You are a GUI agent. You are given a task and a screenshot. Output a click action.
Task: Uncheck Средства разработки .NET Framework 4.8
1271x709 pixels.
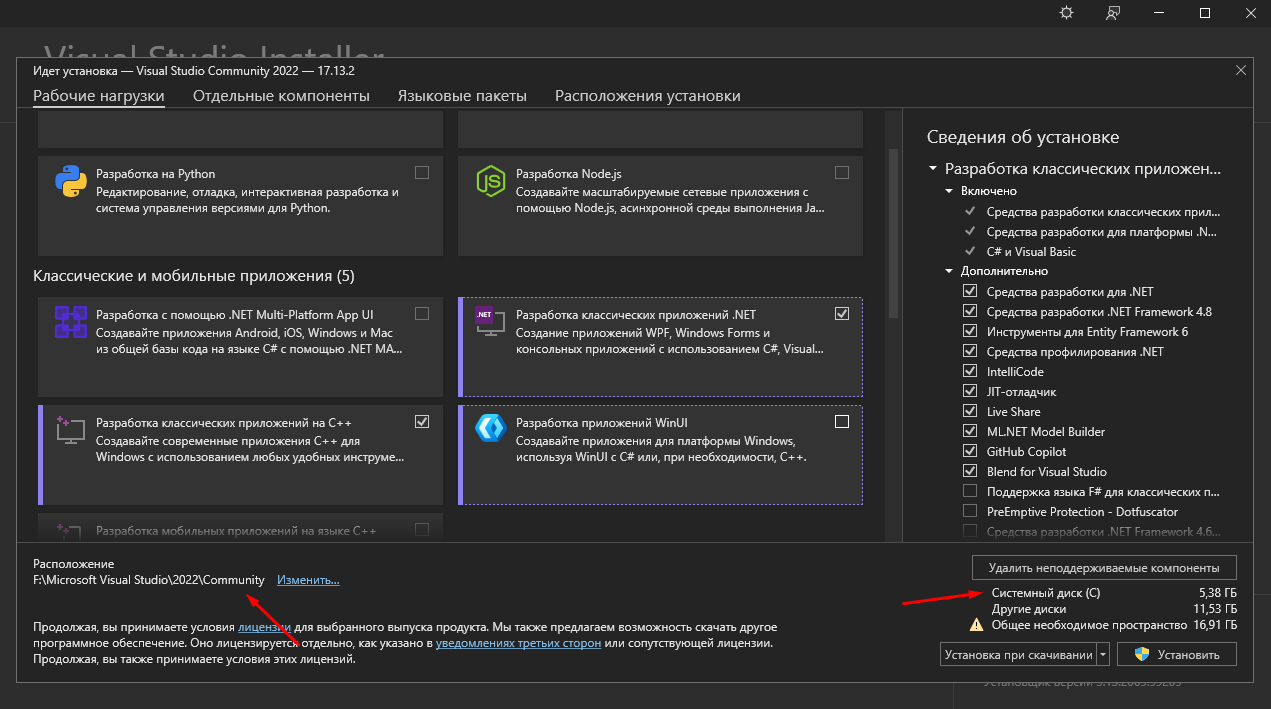click(x=969, y=311)
